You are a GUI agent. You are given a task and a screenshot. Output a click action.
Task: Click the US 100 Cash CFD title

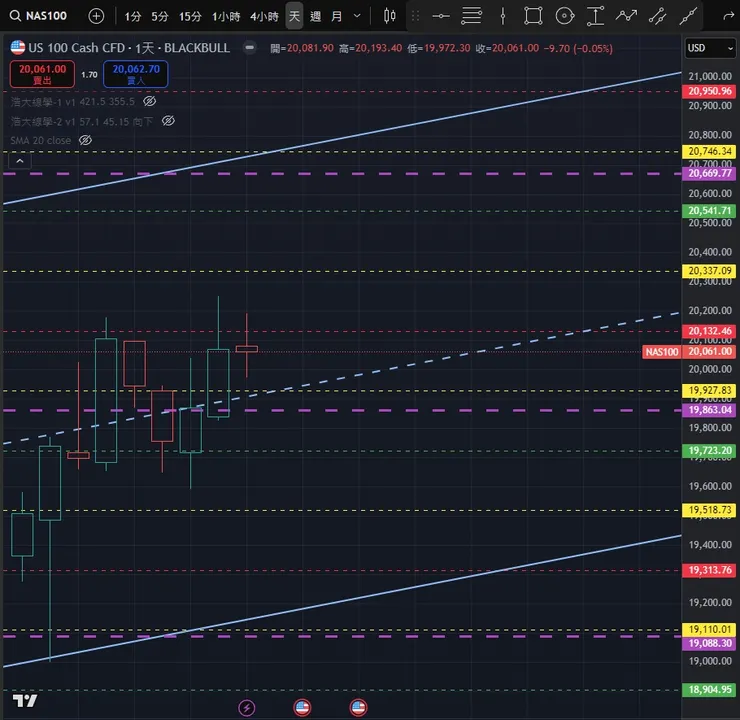tap(76, 48)
